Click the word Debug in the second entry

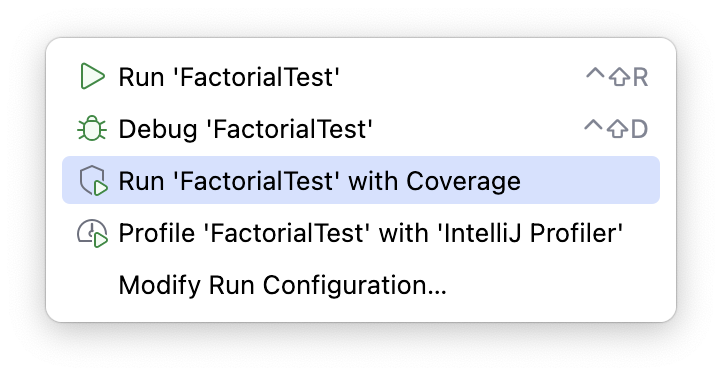click(158, 129)
